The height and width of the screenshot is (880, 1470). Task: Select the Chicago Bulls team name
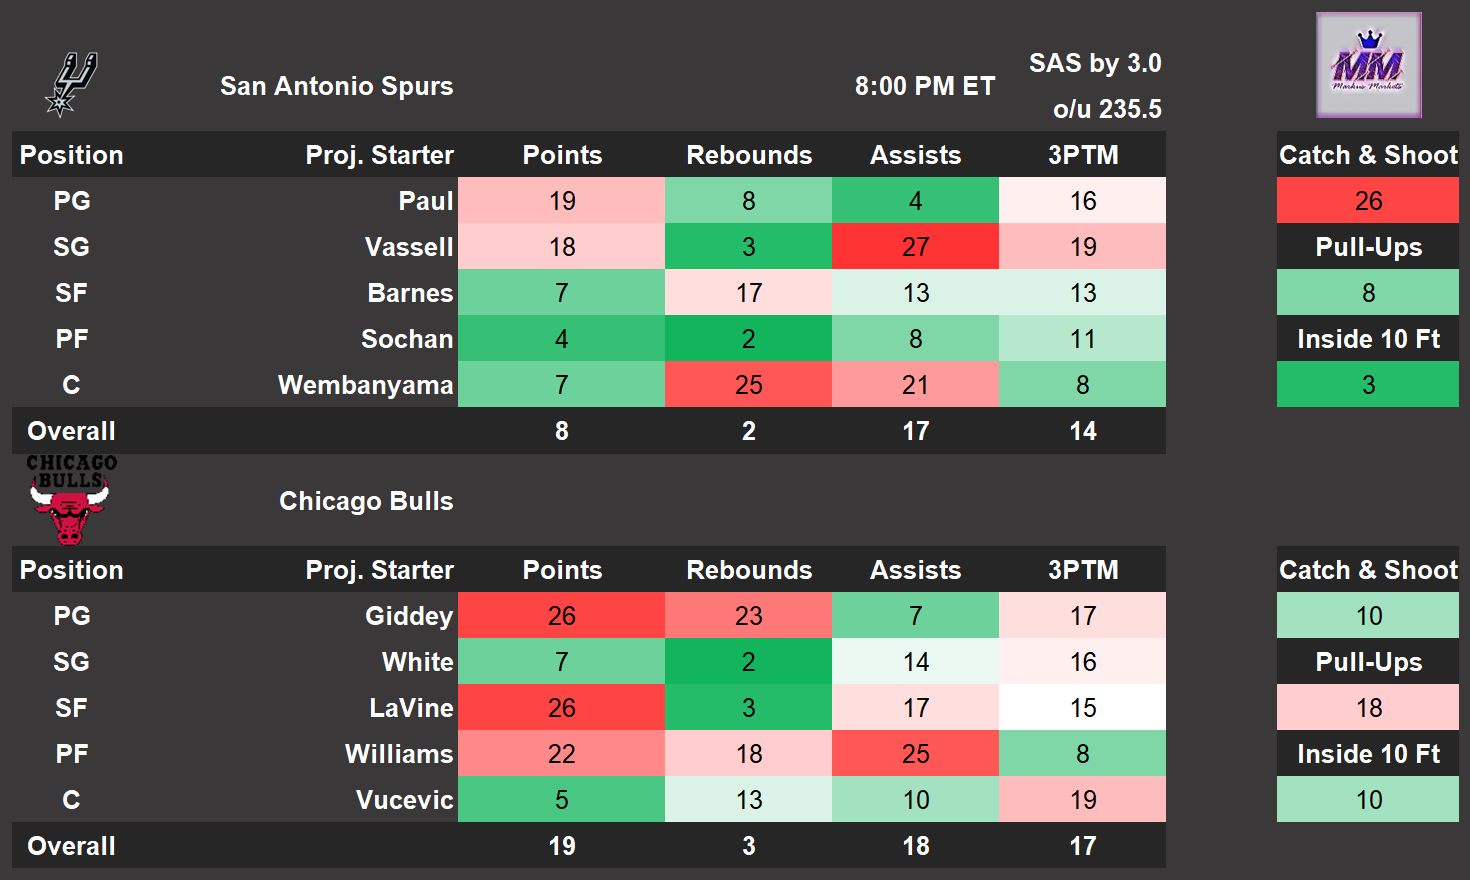tap(366, 501)
